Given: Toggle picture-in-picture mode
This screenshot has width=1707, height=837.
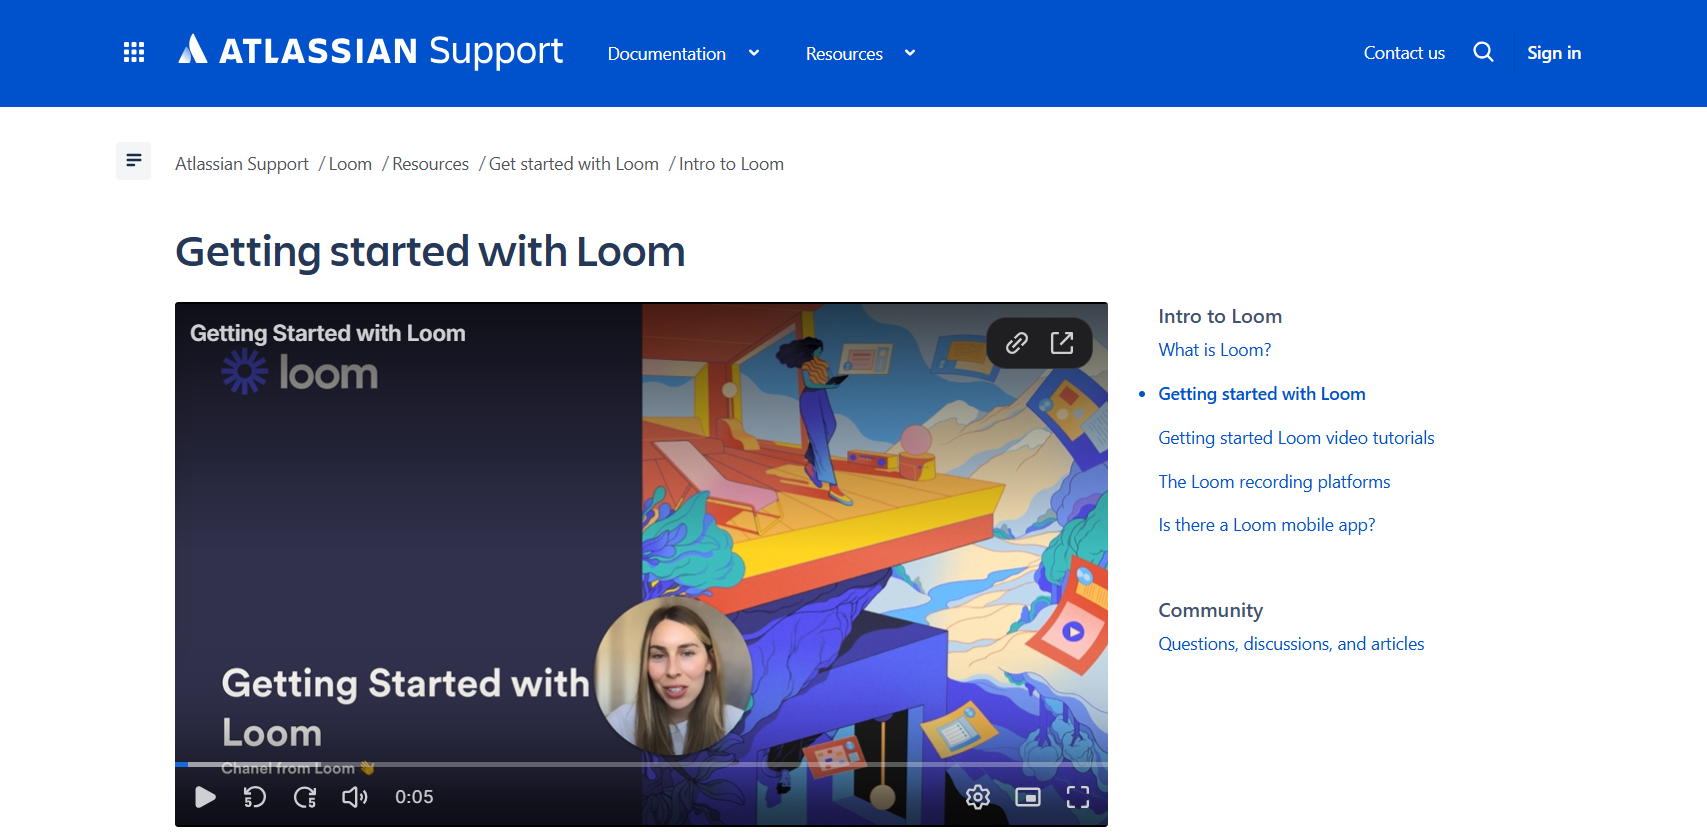Looking at the screenshot, I should pyautogui.click(x=1028, y=797).
